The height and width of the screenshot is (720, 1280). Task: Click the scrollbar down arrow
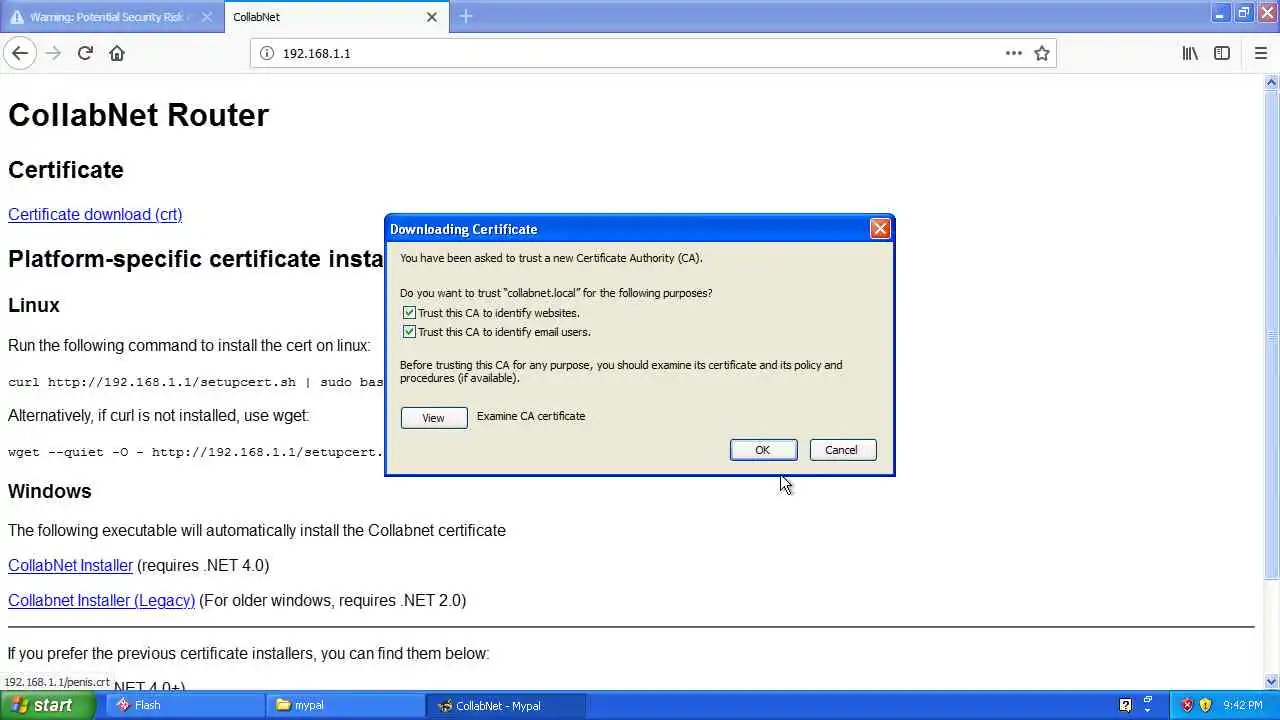tap(1271, 682)
